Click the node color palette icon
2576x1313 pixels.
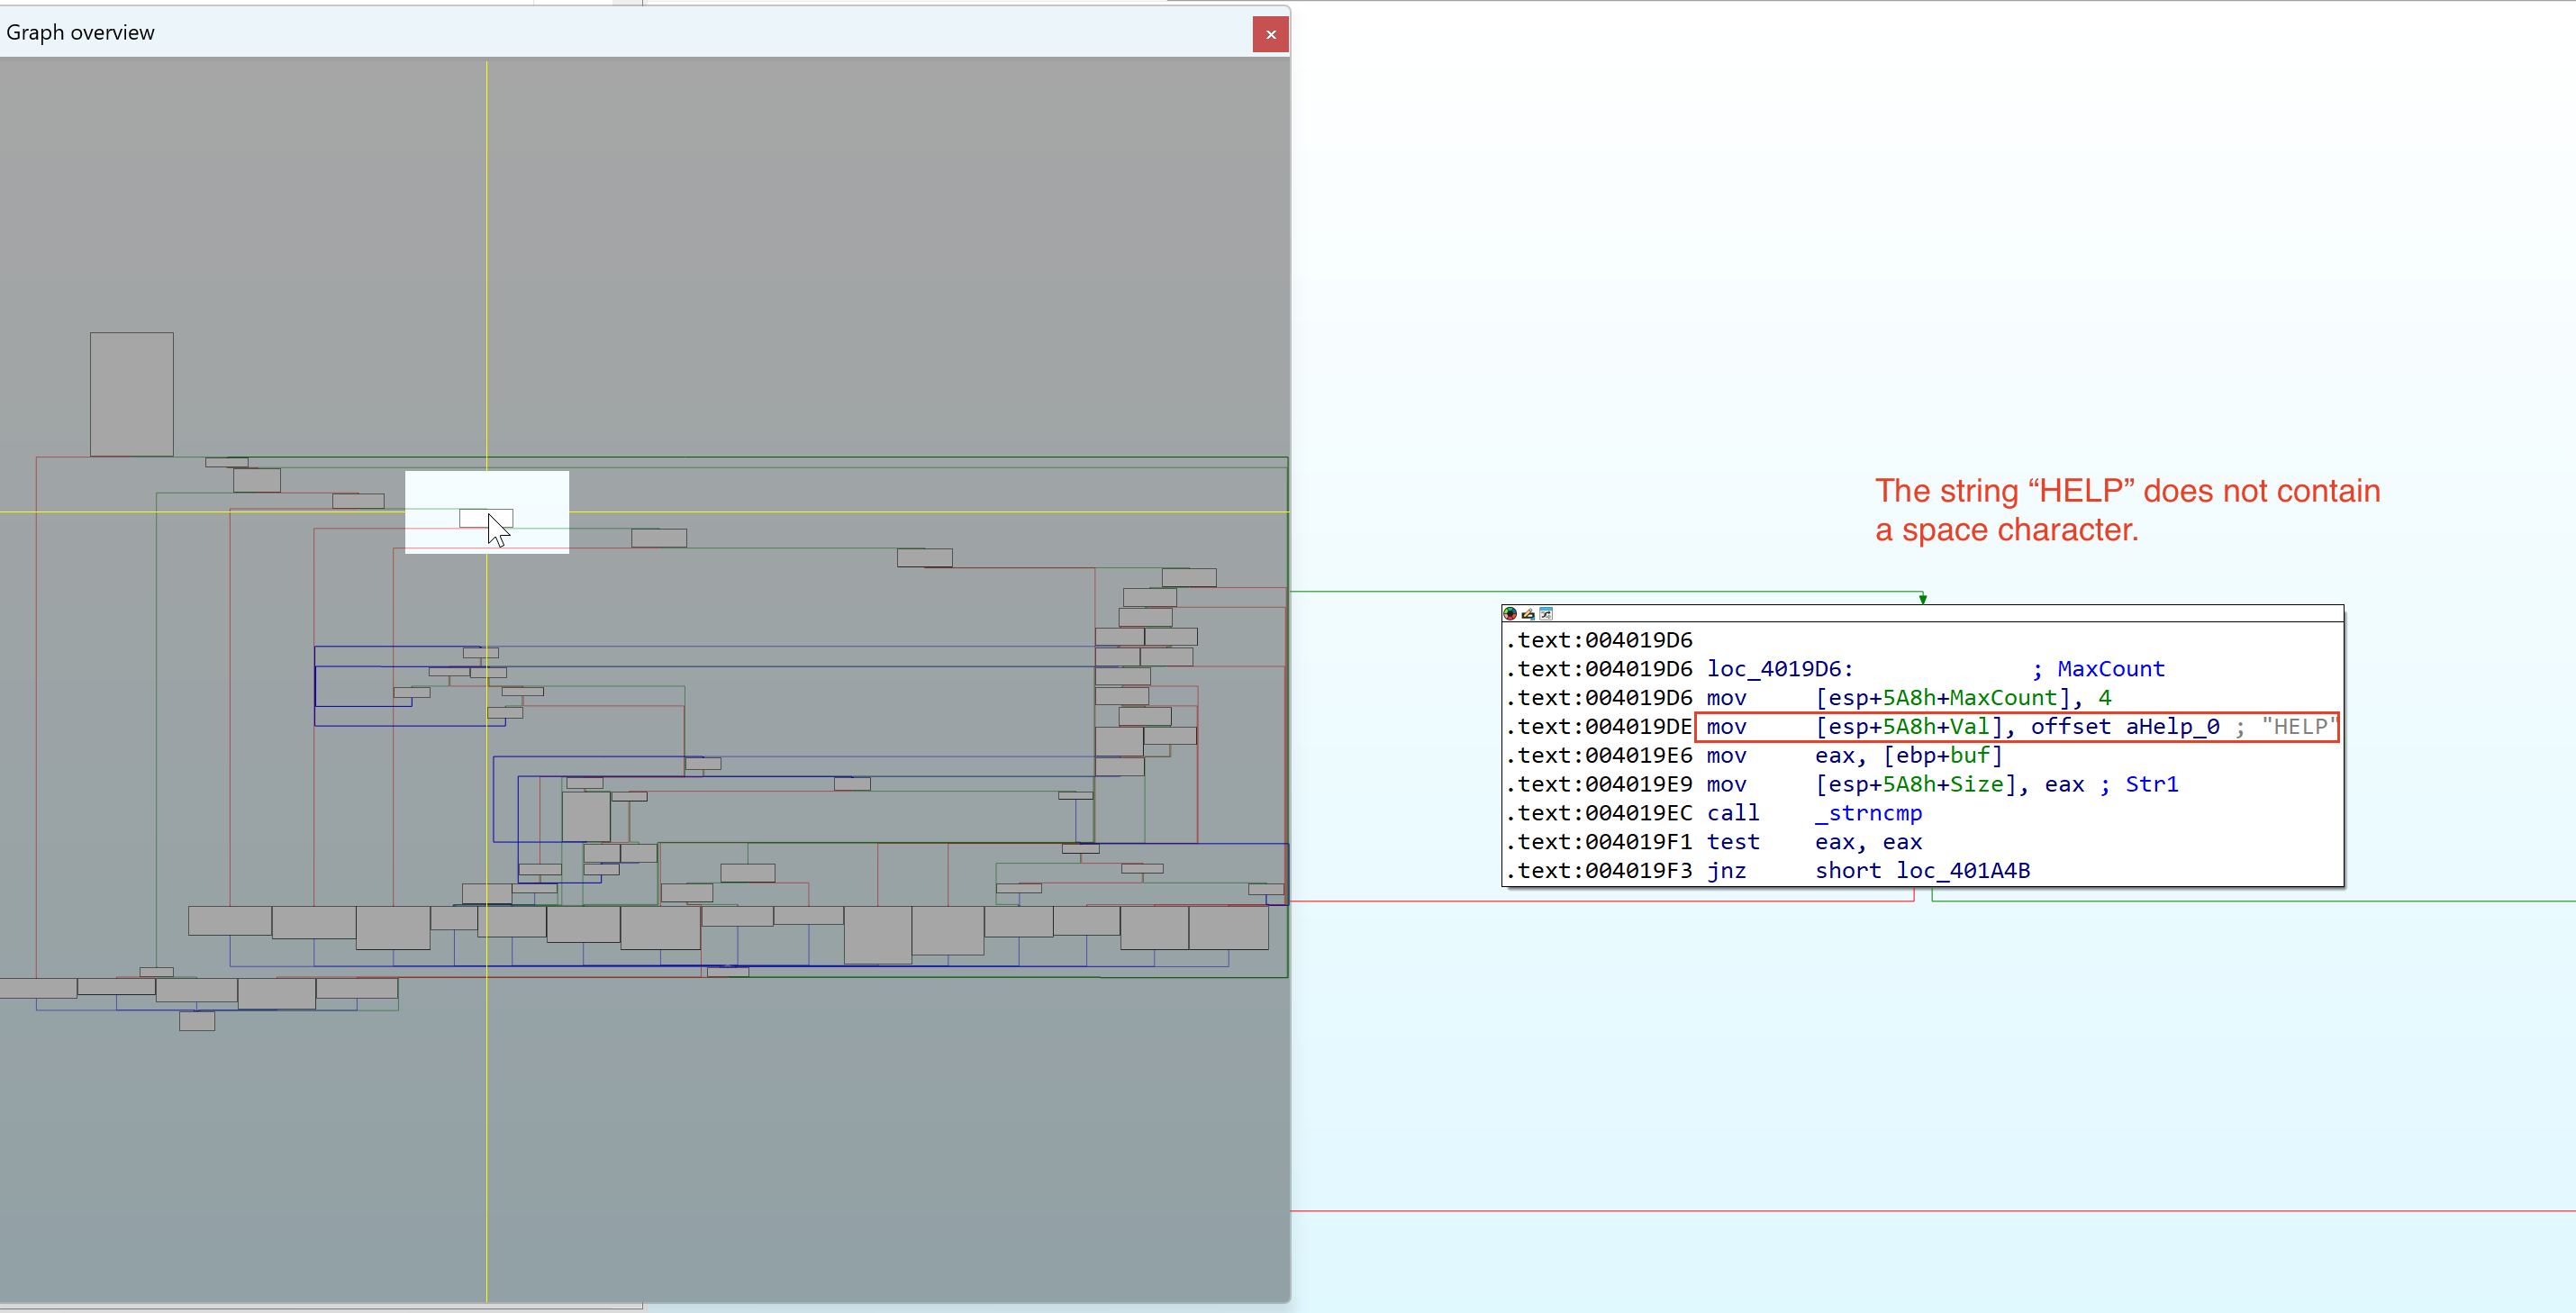(x=1510, y=614)
